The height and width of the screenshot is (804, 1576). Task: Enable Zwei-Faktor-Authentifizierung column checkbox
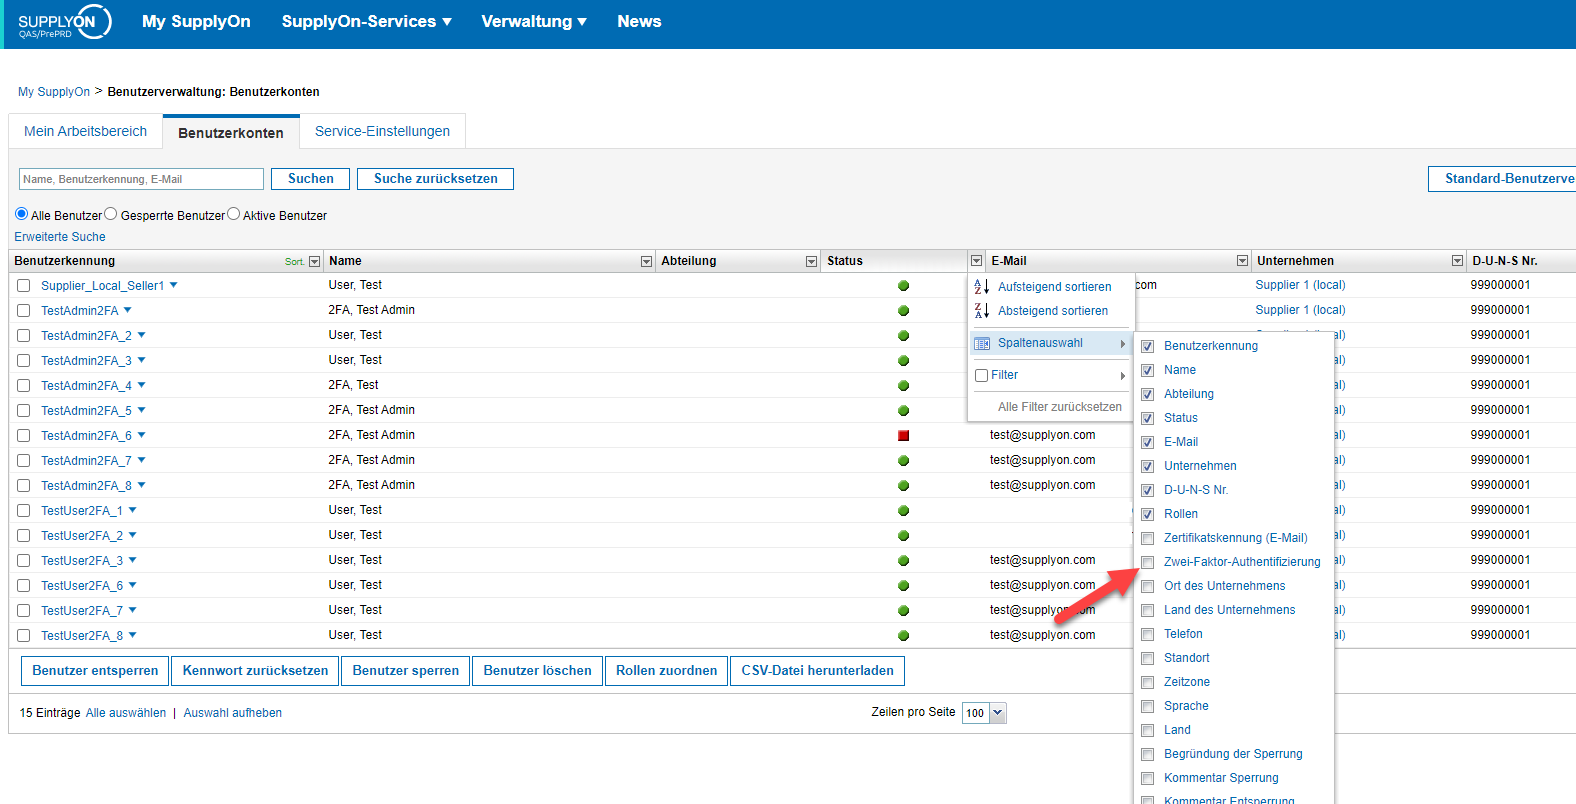tap(1148, 562)
